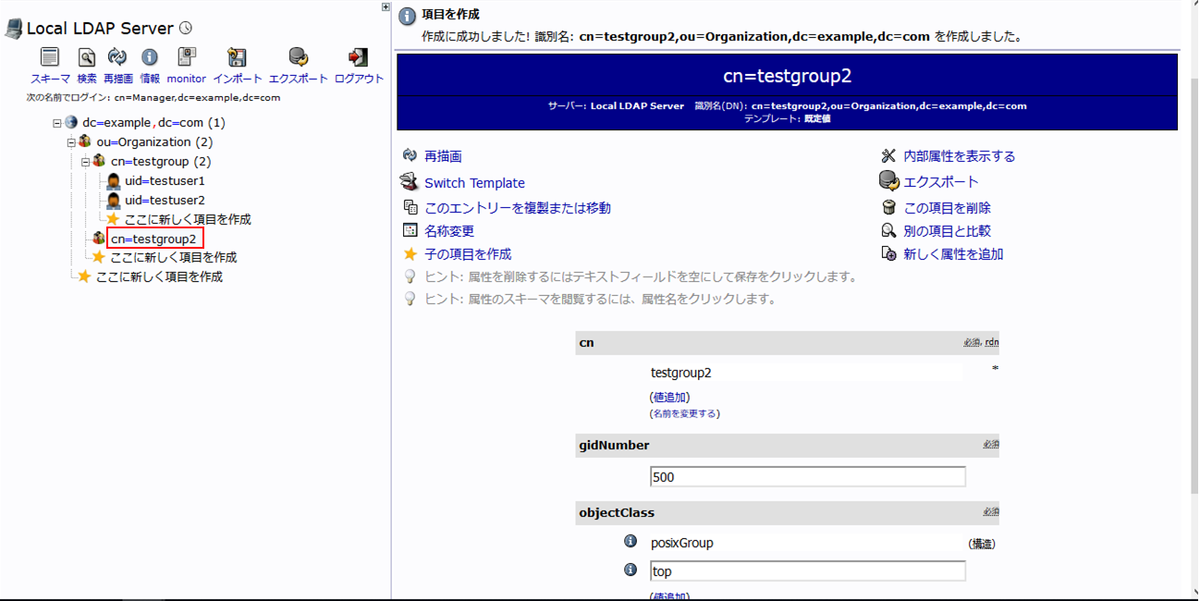Collapse the cn=testgroup tree node
This screenshot has width=1200, height=601.
coord(86,161)
